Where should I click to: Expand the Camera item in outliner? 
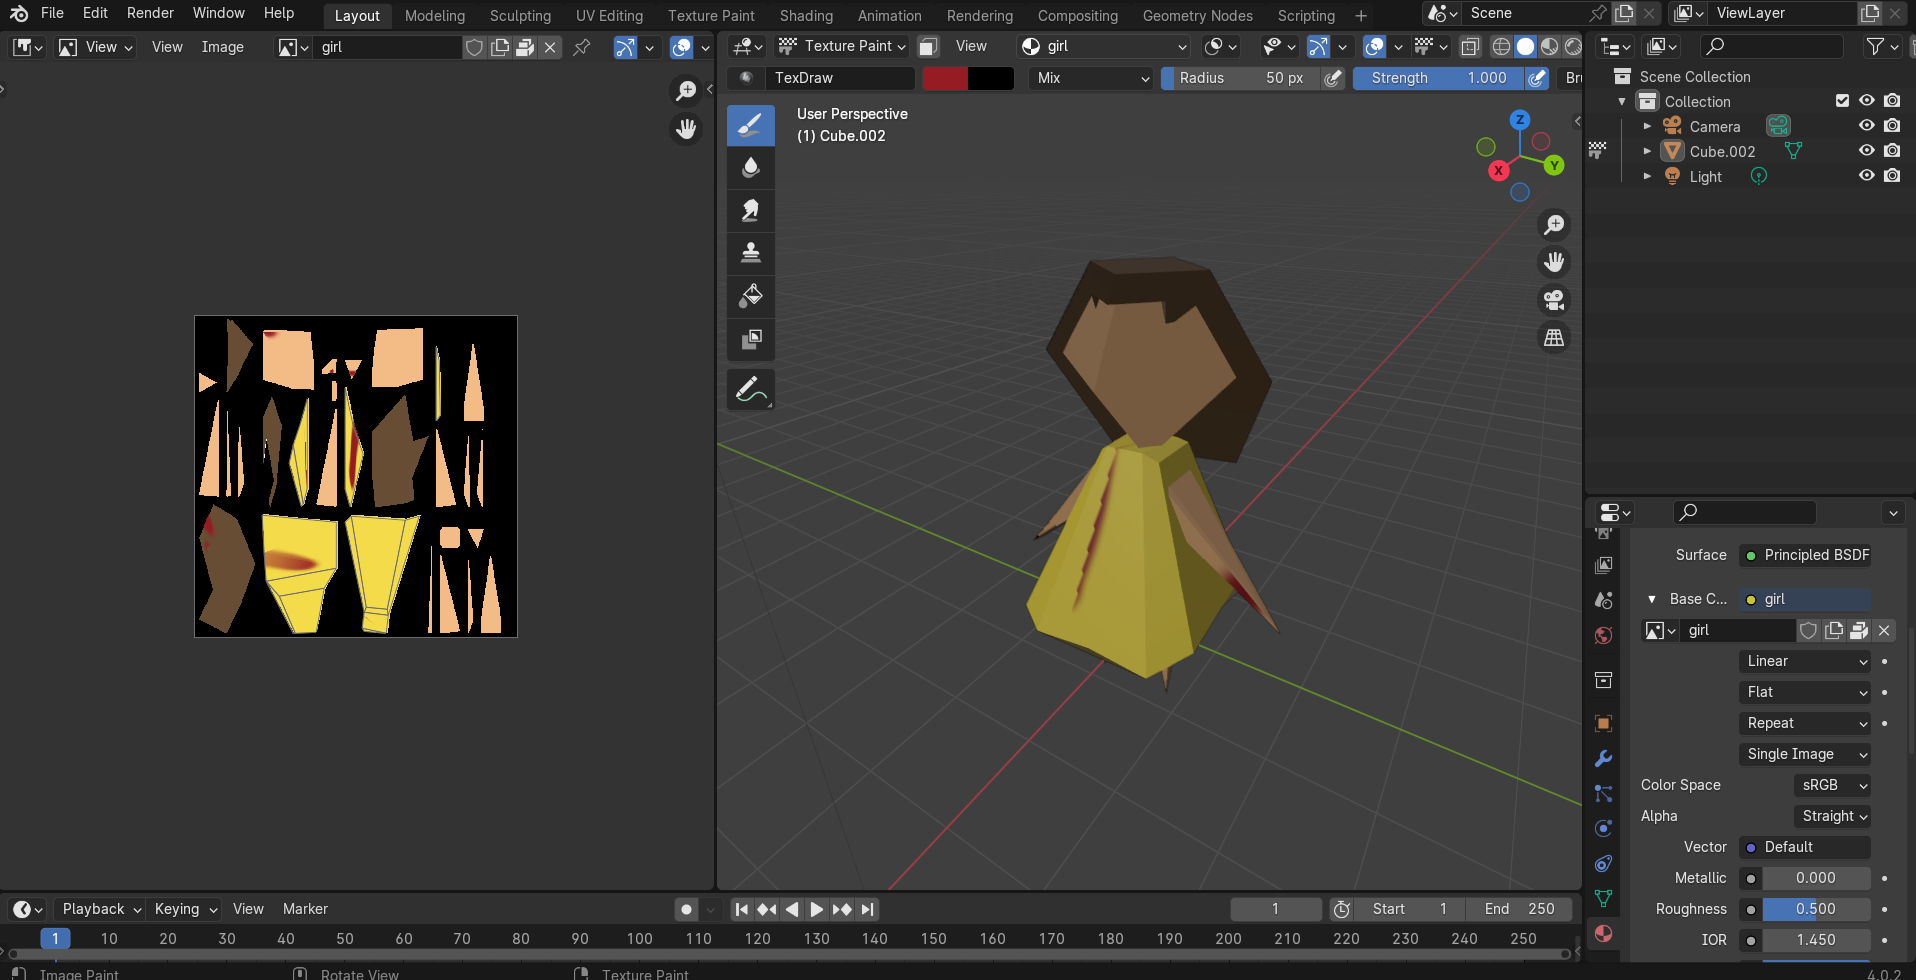click(1647, 126)
